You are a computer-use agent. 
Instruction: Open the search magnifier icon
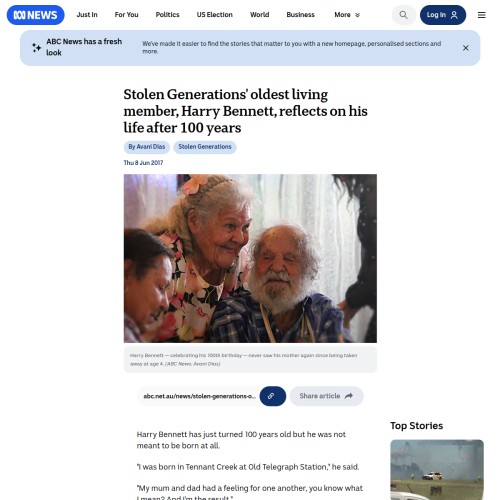403,15
